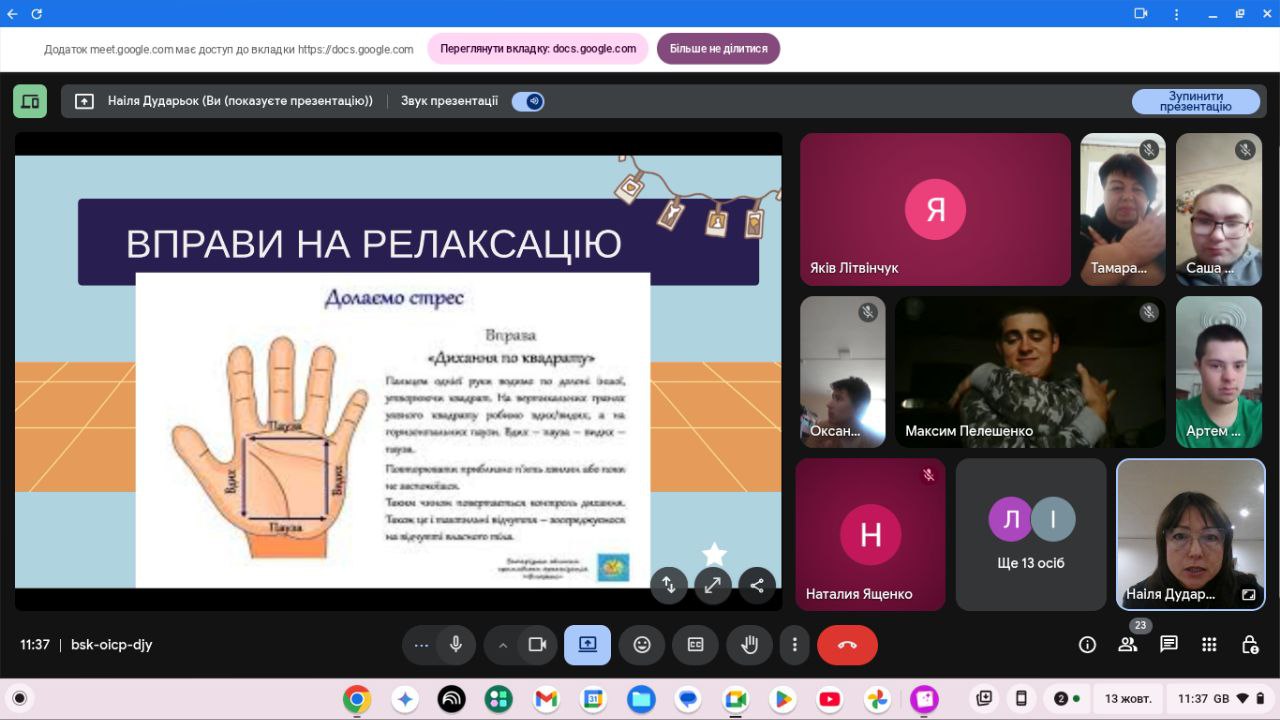The width and height of the screenshot is (1280, 720).
Task: Open the emoji reactions panel
Action: click(x=642, y=645)
